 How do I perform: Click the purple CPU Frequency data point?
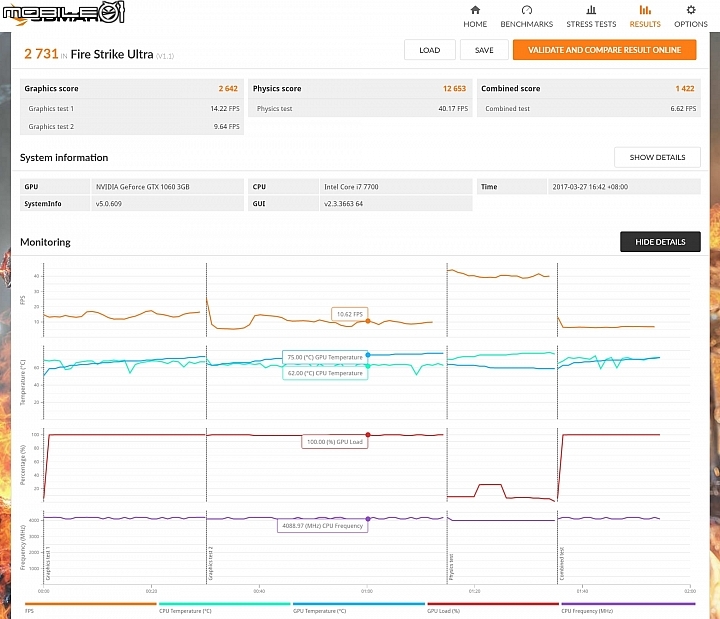click(x=368, y=519)
